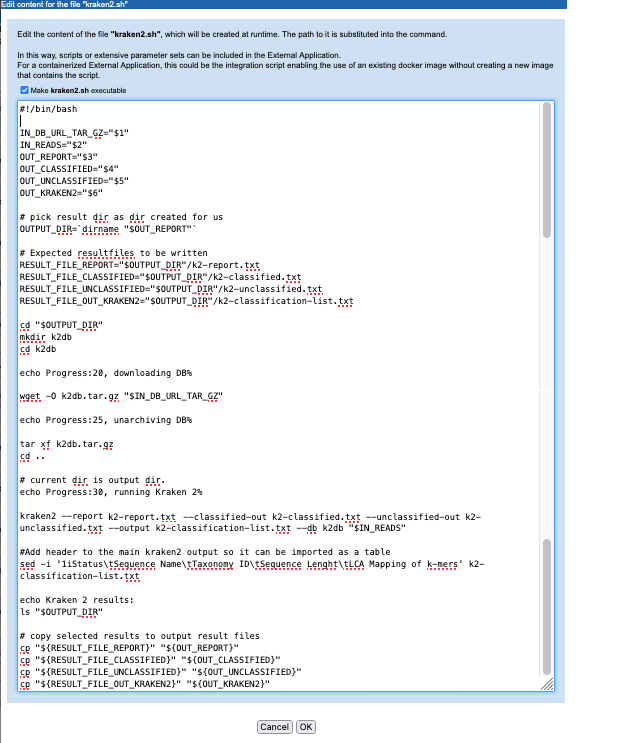Click the 'tar xf k2db.tar.gz' line
The width and height of the screenshot is (639, 743).
(x=66, y=444)
